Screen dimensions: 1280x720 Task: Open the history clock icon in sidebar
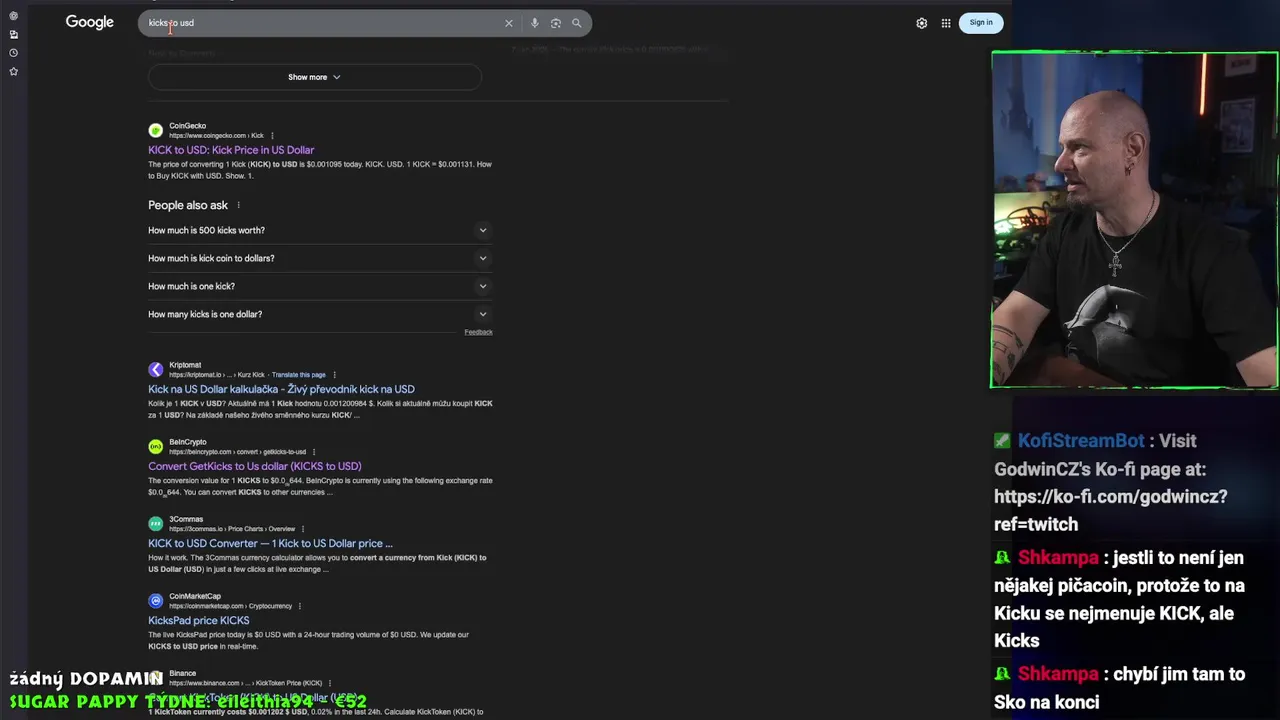(x=13, y=53)
